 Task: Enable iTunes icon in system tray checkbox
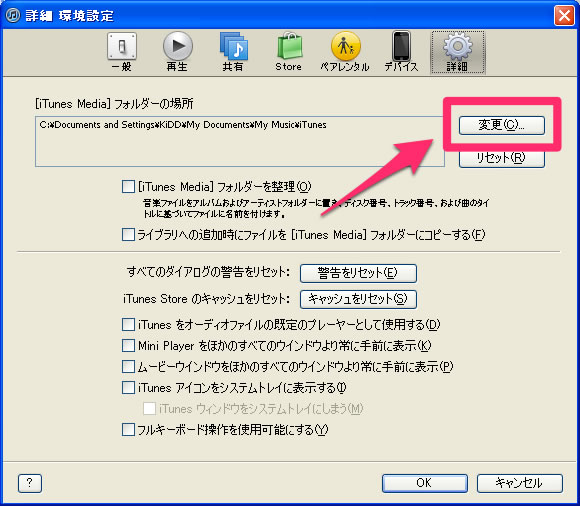128,388
